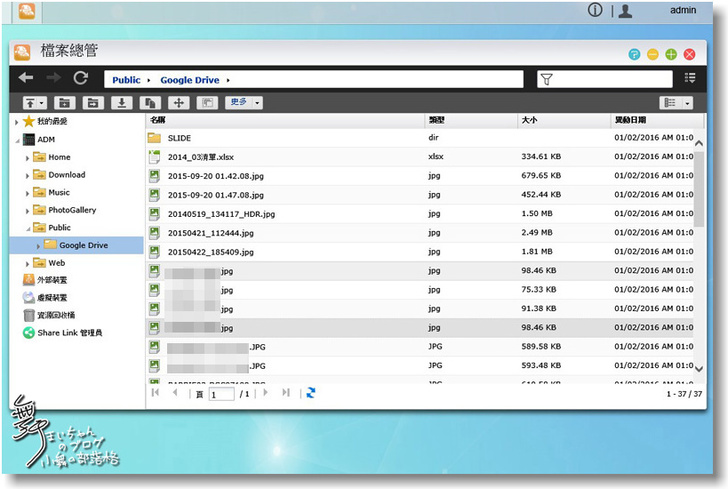Select the Download folder in sidebar
The image size is (728, 489).
[x=66, y=175]
